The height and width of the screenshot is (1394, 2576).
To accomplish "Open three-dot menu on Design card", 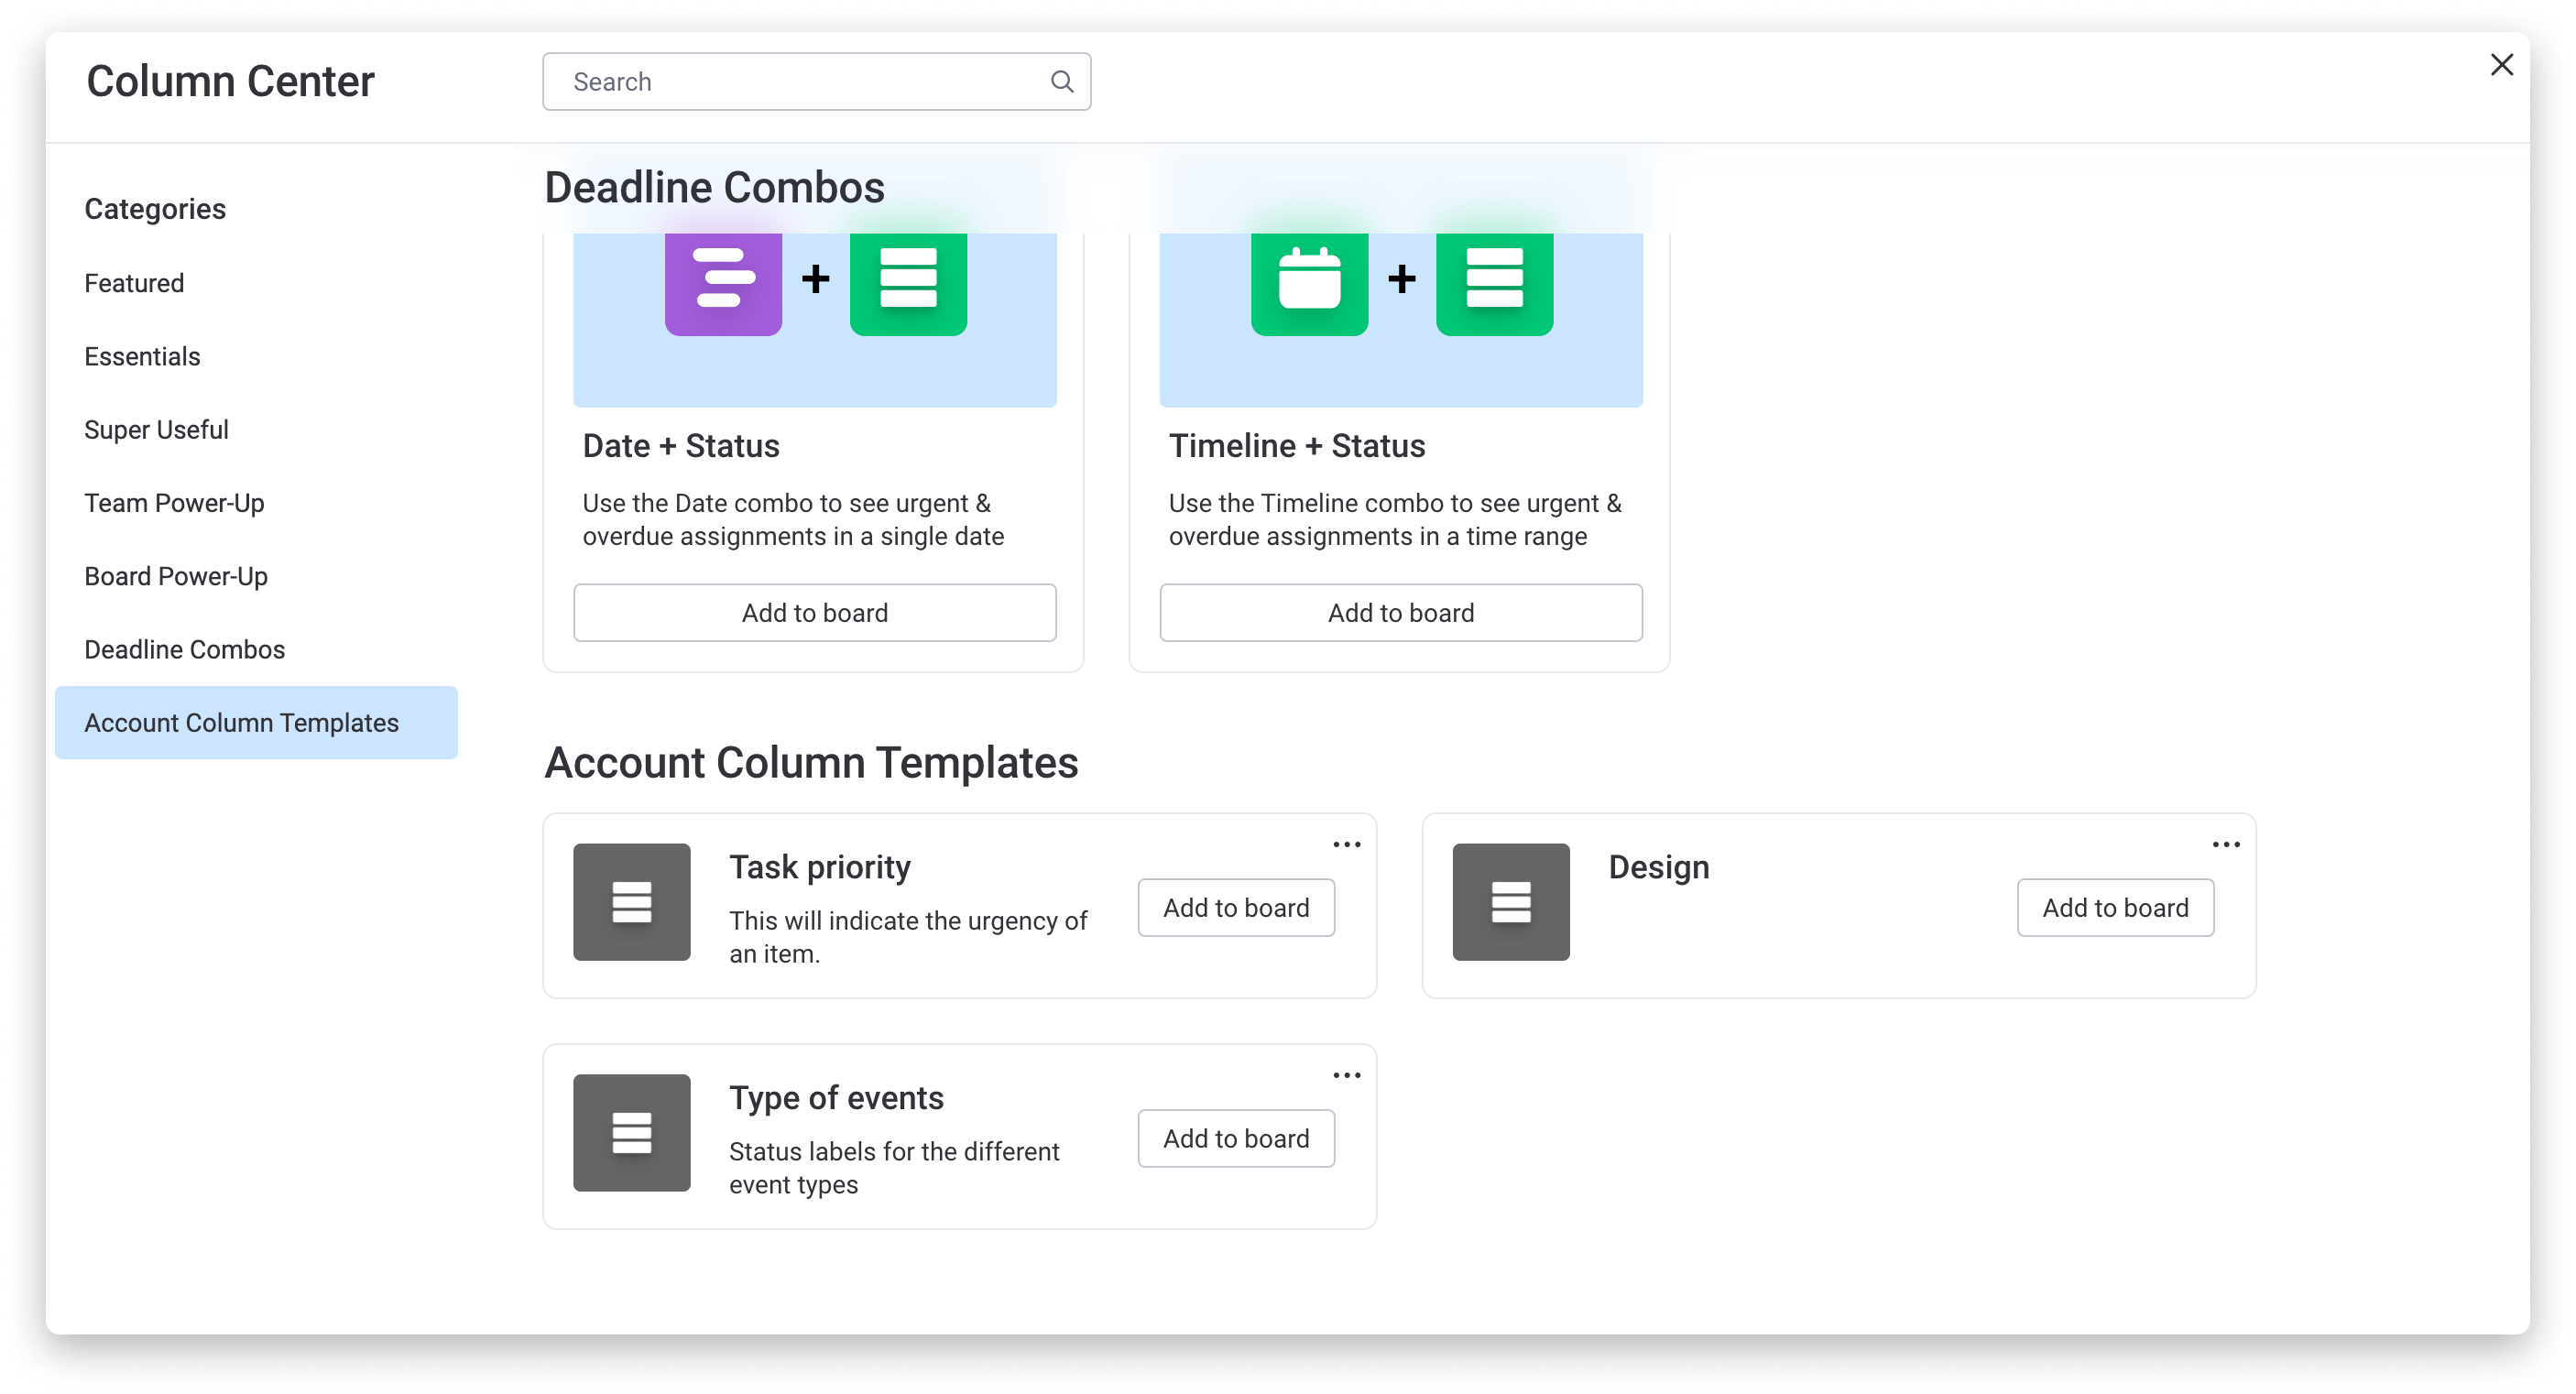I will click(2225, 845).
